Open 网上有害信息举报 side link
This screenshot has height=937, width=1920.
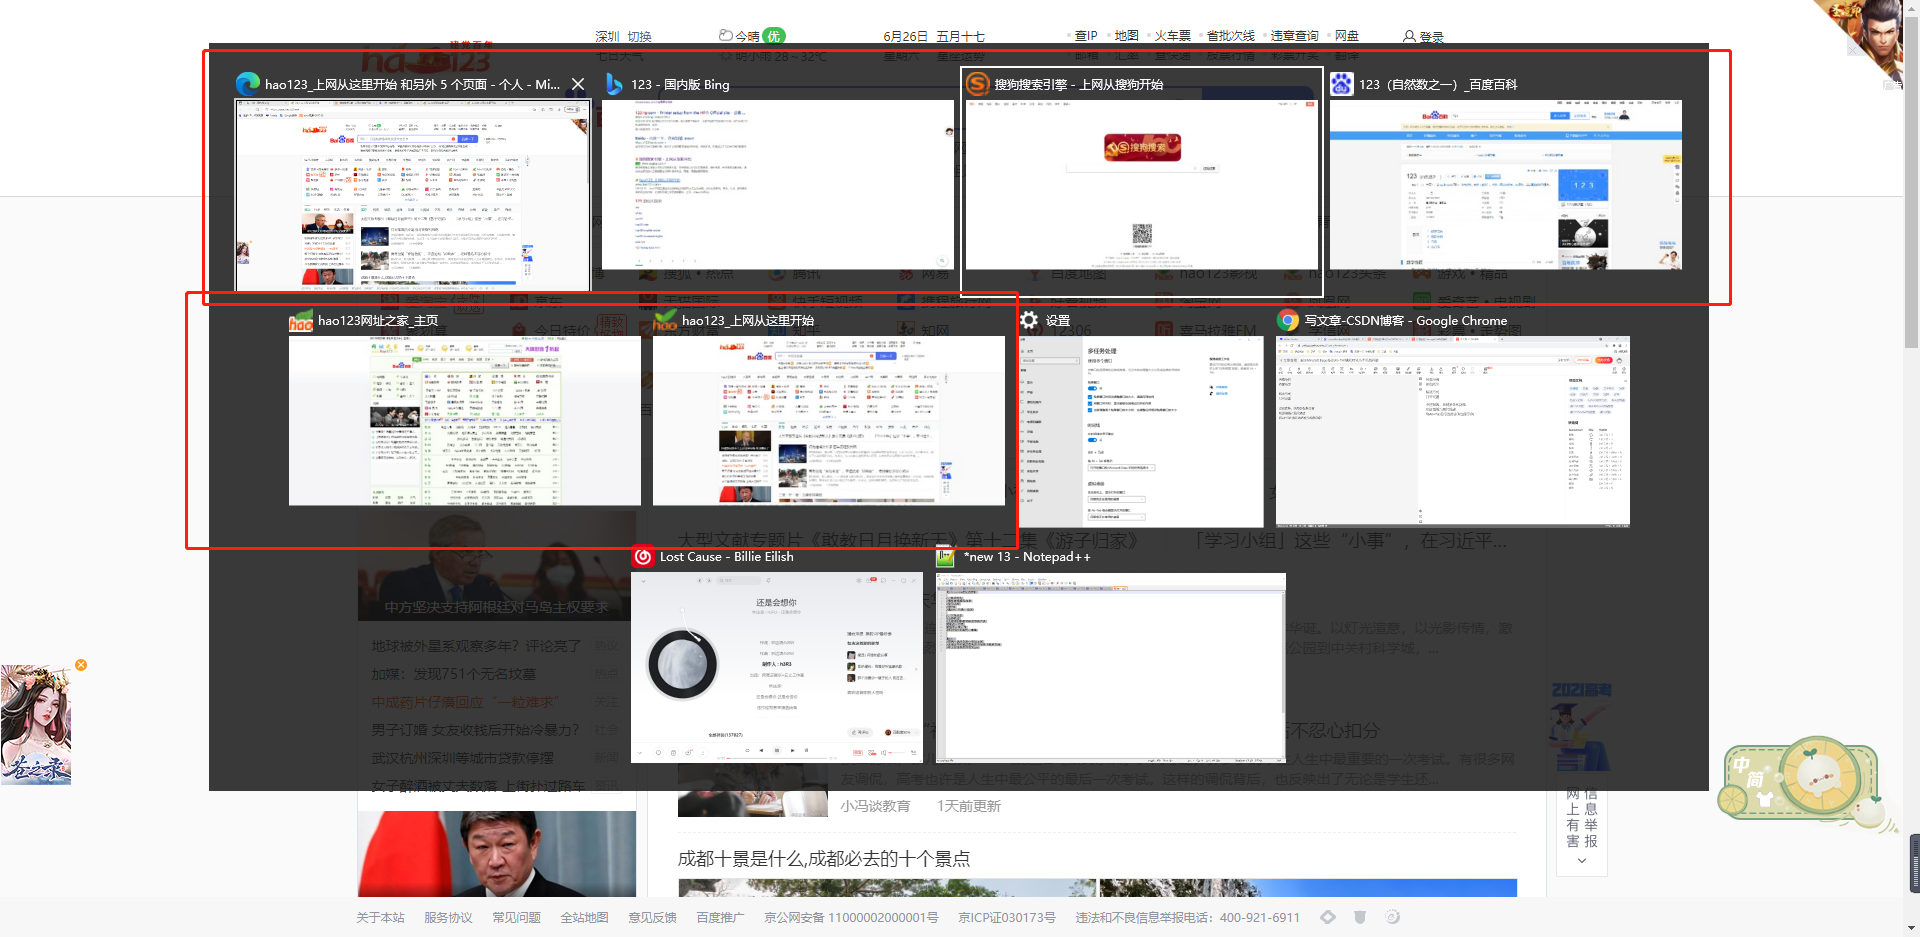pyautogui.click(x=1582, y=818)
